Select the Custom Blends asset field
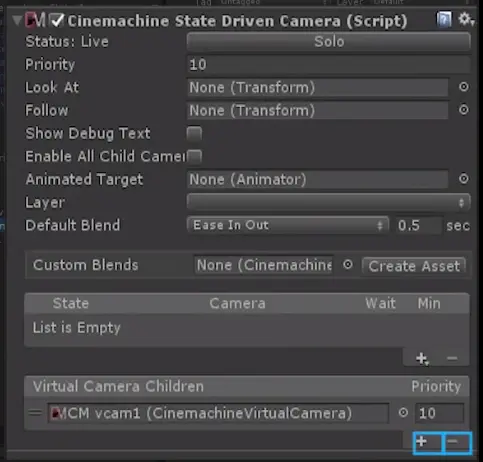Viewport: 483px width, 462px height. (x=264, y=266)
